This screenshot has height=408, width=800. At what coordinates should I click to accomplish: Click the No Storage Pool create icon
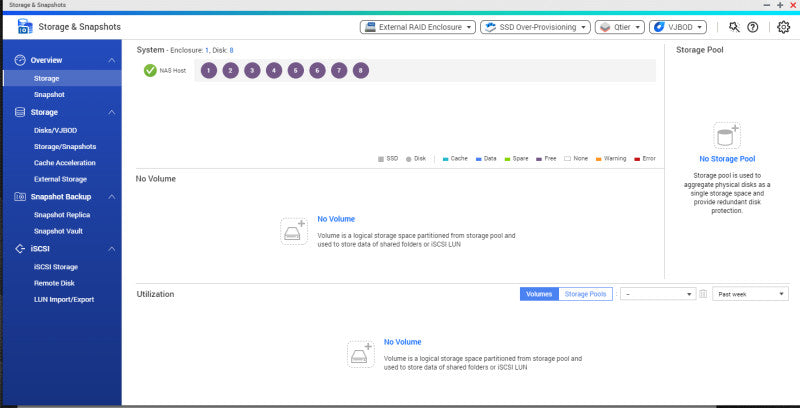pos(727,136)
